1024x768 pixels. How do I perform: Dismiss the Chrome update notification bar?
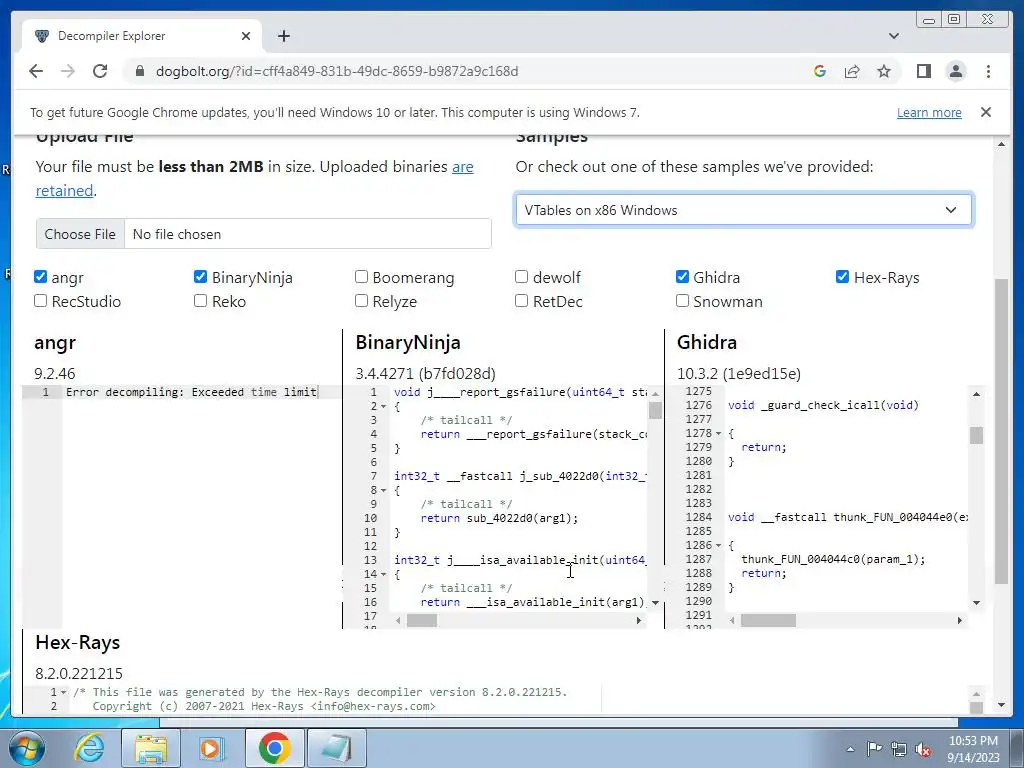tap(986, 112)
